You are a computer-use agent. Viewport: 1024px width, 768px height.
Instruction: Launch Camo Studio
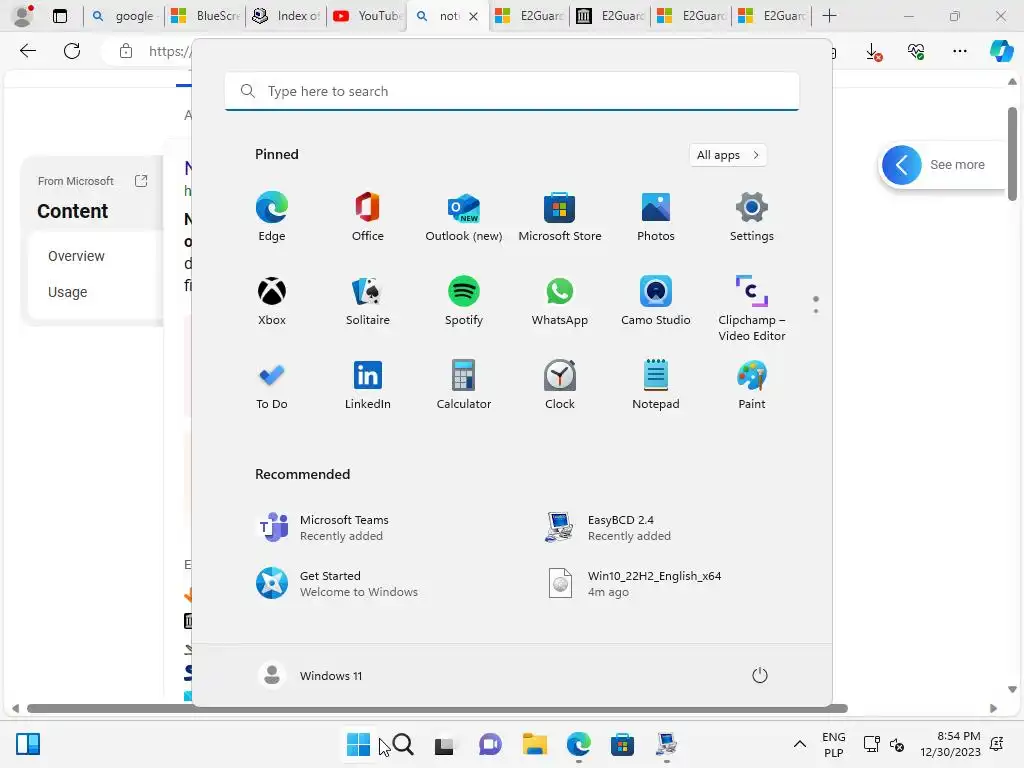coord(656,301)
